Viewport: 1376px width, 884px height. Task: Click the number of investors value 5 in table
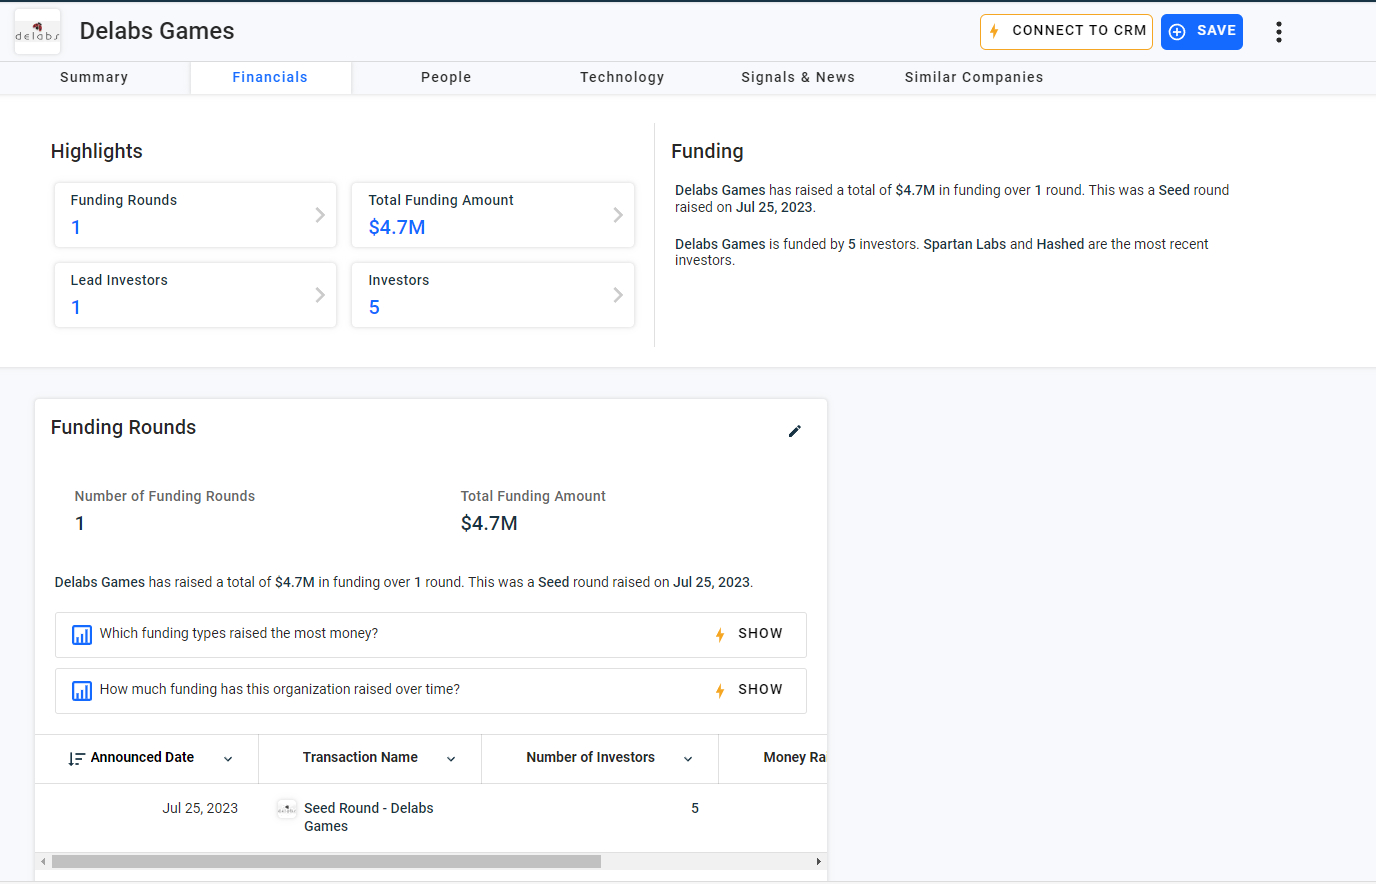tap(695, 808)
